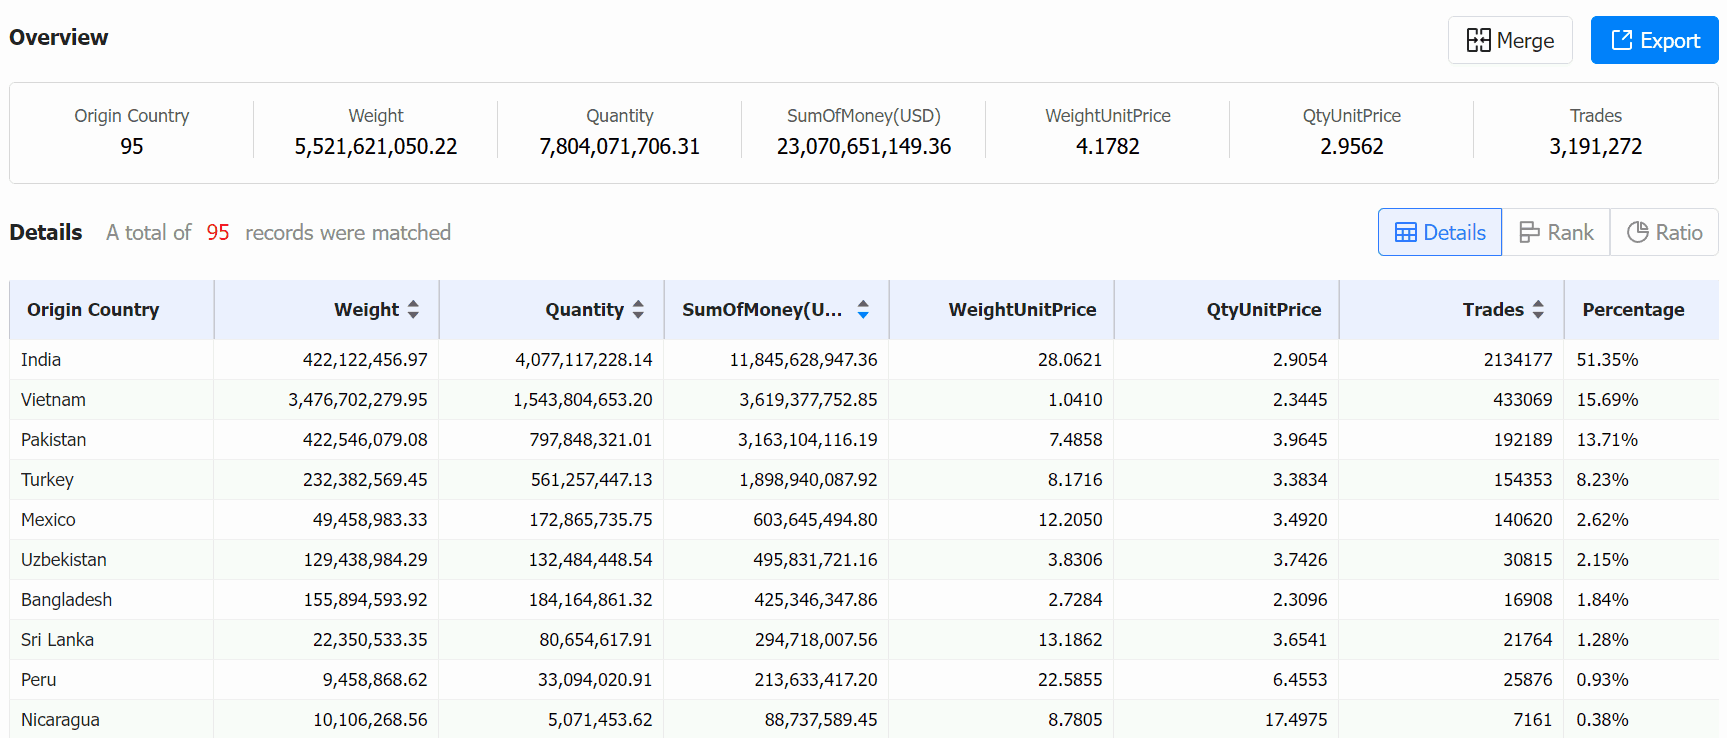Click Nicaragua's QtyUnitPrice 17.4975
This screenshot has width=1727, height=738.
(1296, 720)
